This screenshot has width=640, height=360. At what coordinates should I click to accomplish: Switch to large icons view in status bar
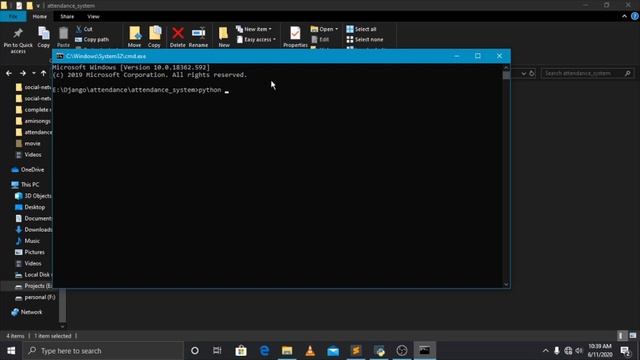pos(633,336)
